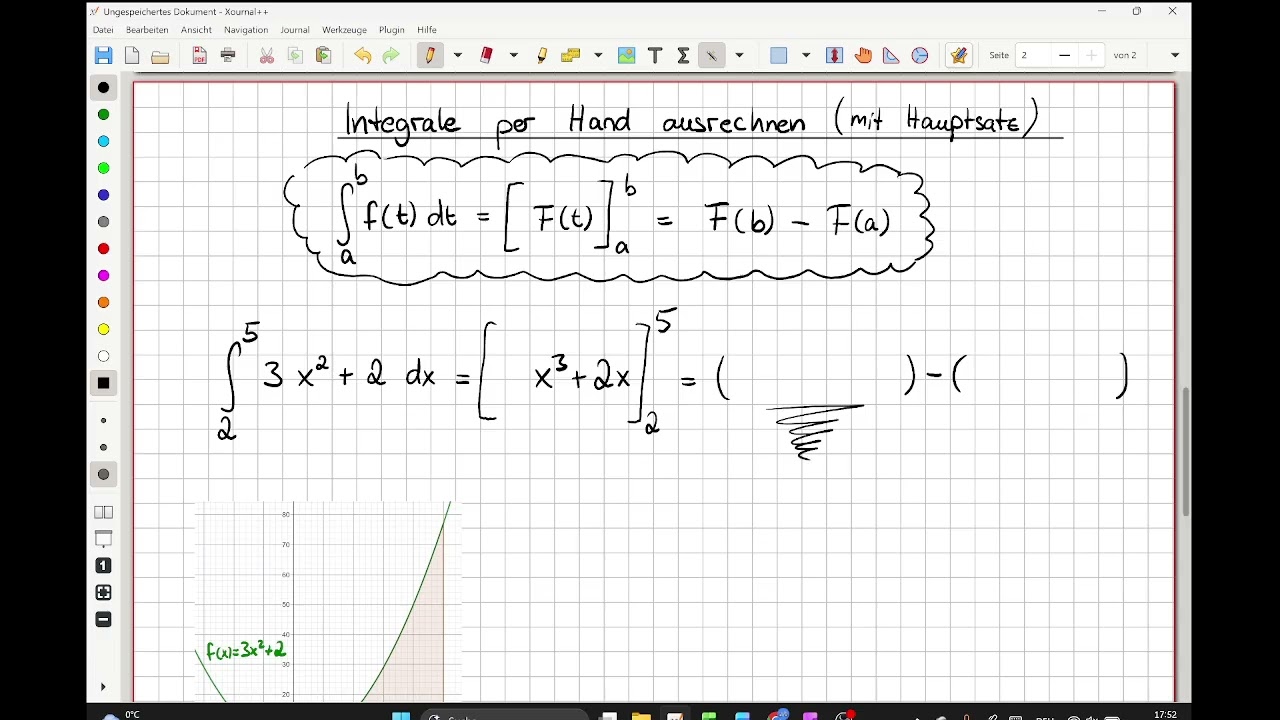1280x720 pixels.
Task: Select the rectangle selection tool
Action: pyautogui.click(x=779, y=56)
